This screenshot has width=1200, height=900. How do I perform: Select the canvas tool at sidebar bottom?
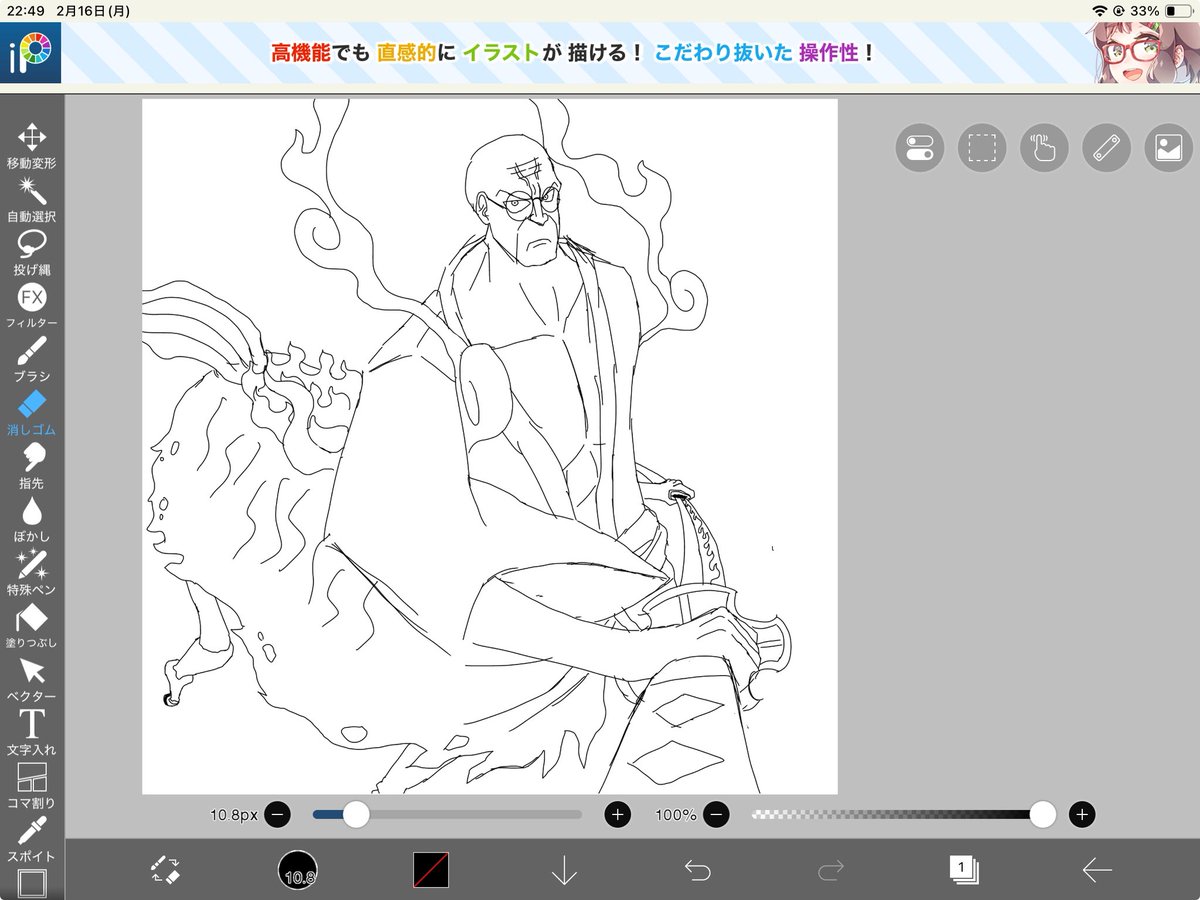click(32, 884)
